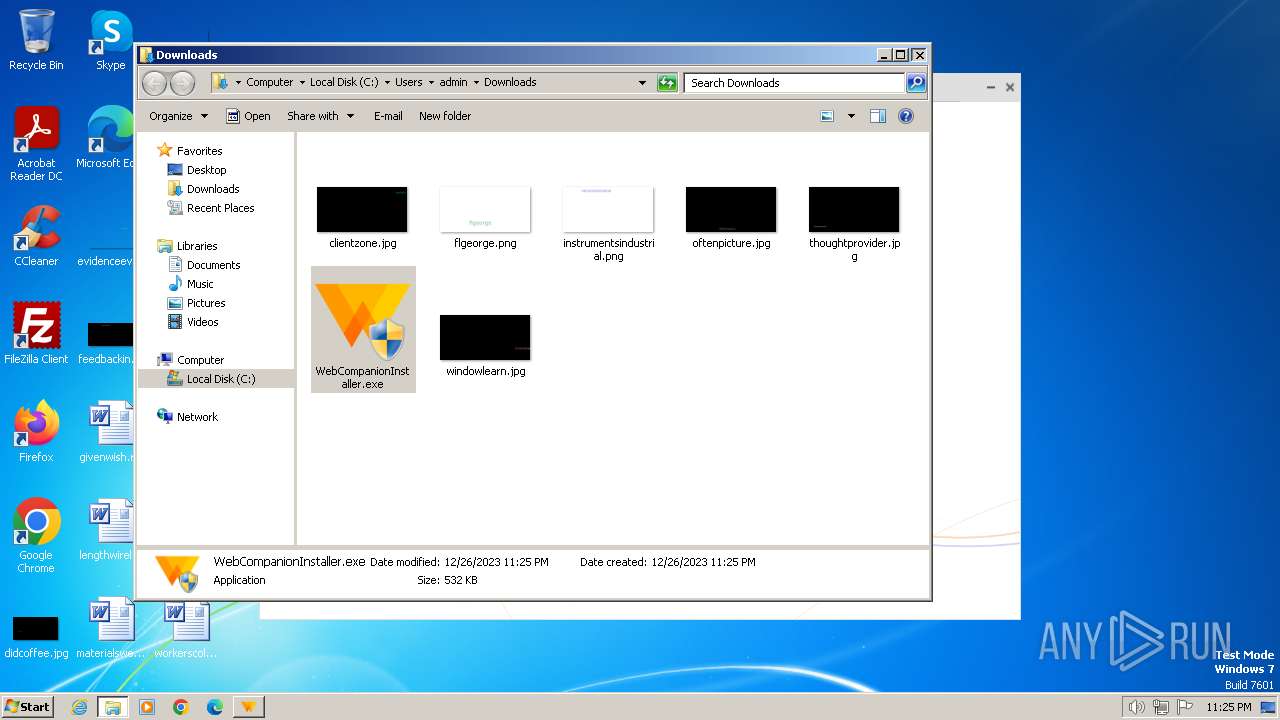The width and height of the screenshot is (1280, 720).
Task: Select Local Disk (C:) in navigation pane
Action: pyautogui.click(x=216, y=379)
